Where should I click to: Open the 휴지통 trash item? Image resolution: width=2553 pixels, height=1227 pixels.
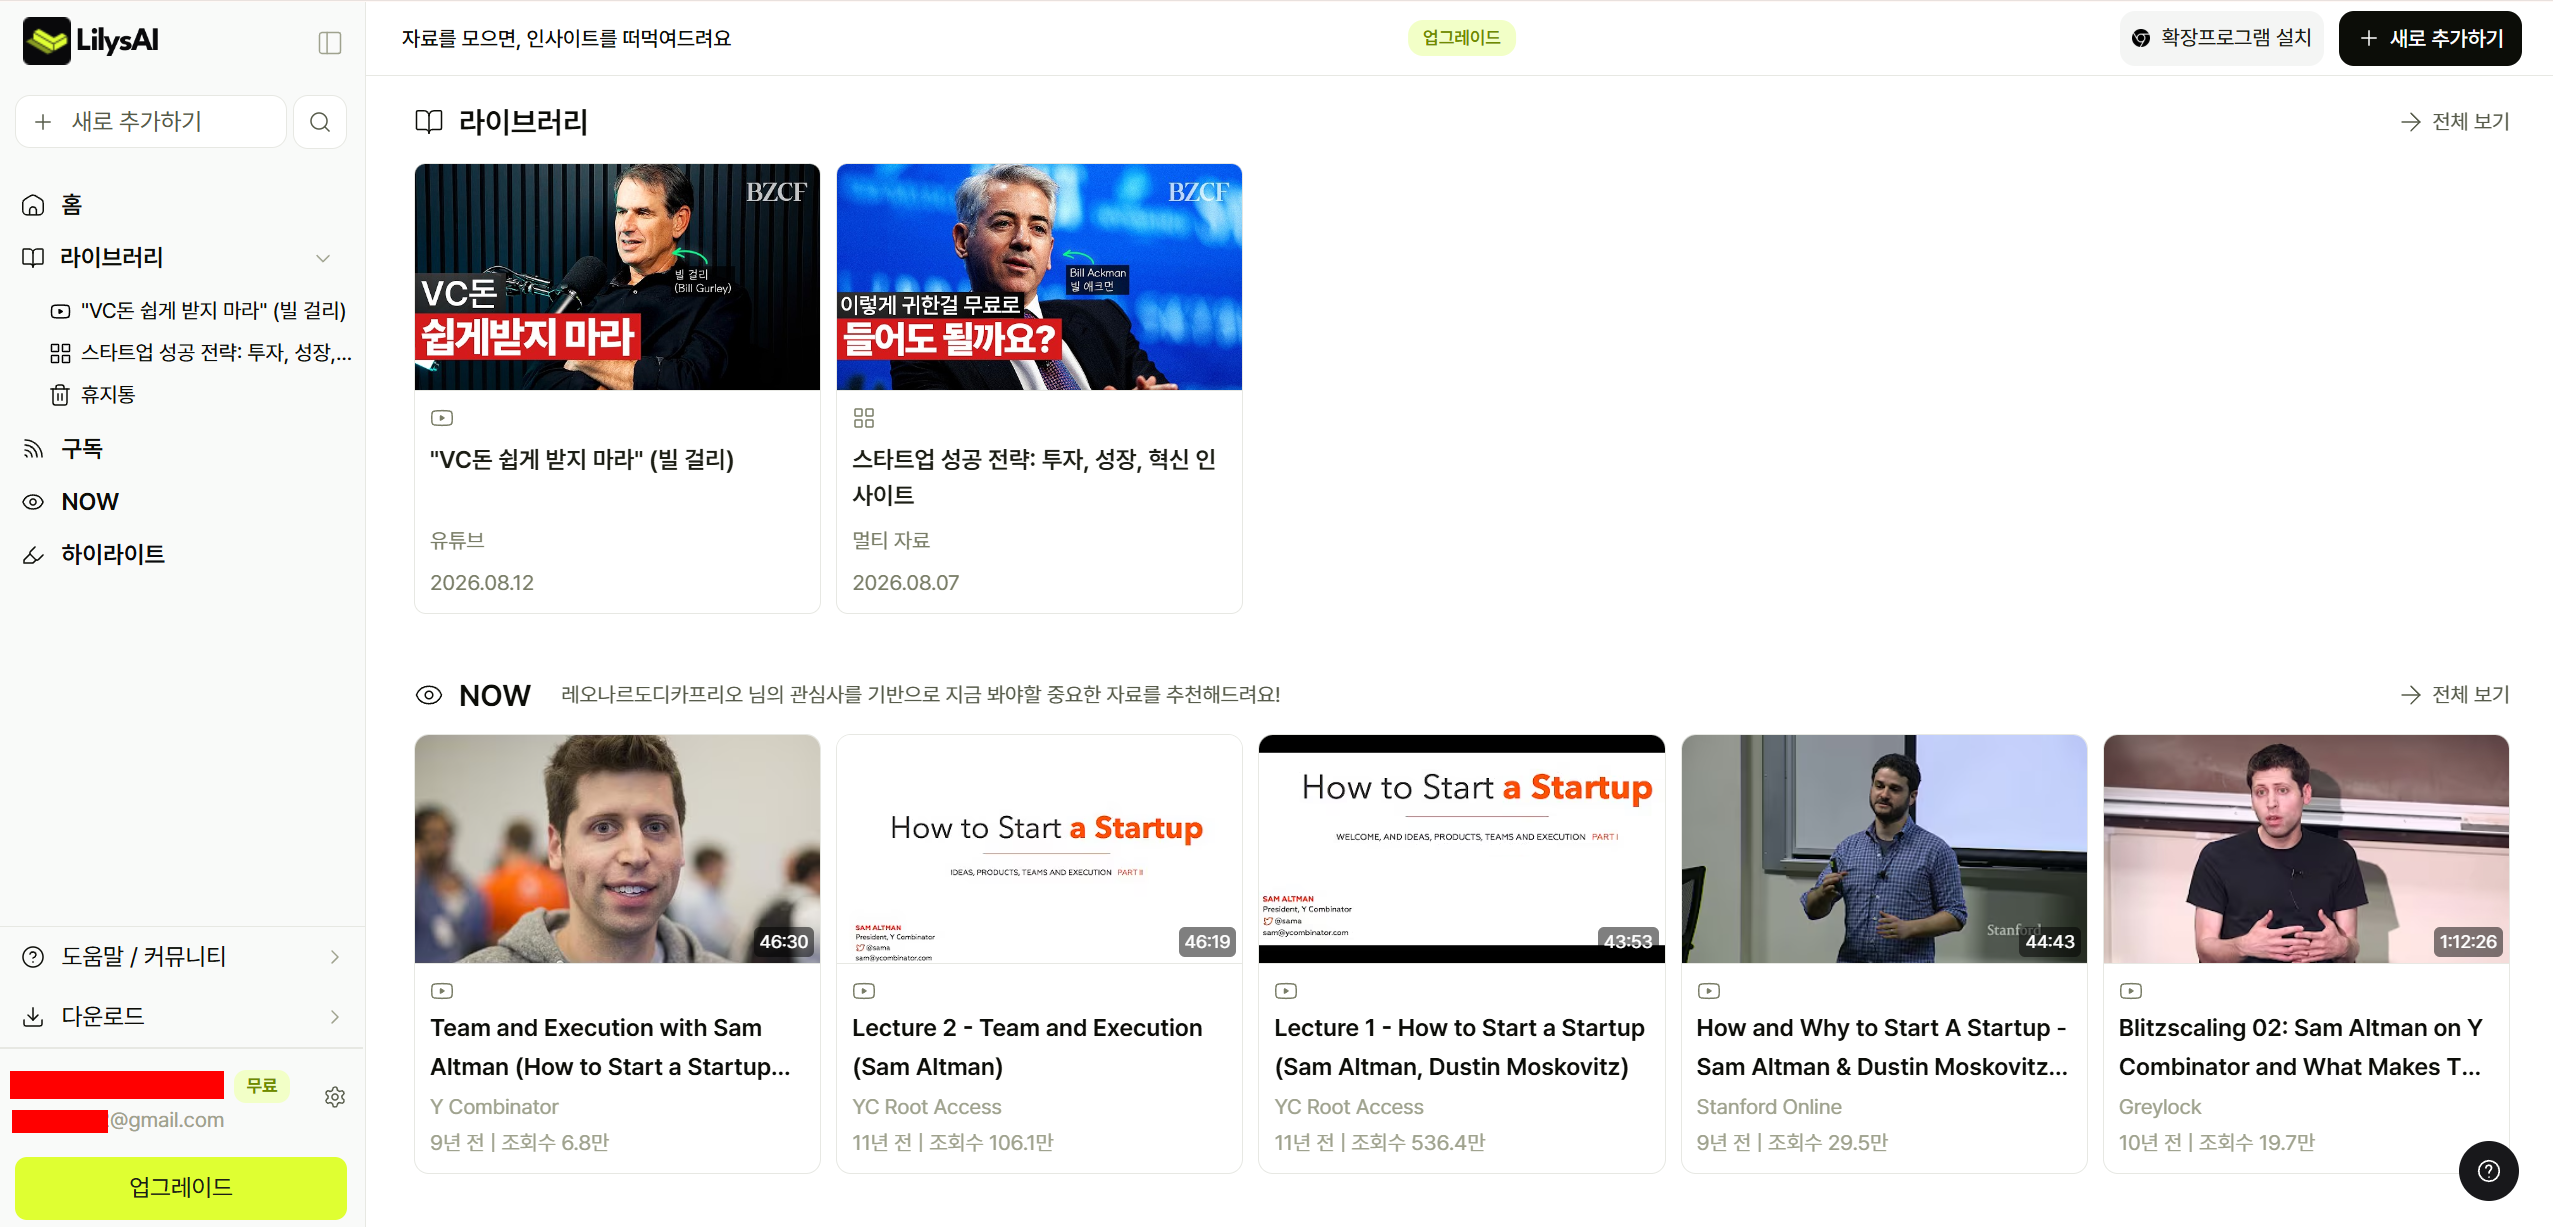coord(94,395)
